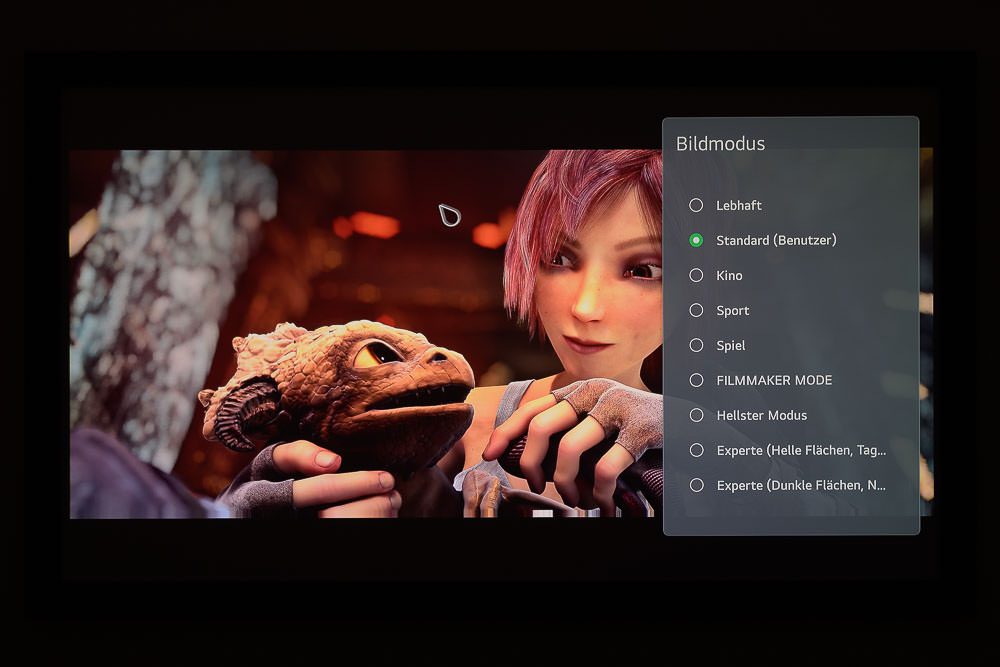Click the Bildmodus panel title
This screenshot has width=1000, height=667.
(x=720, y=143)
